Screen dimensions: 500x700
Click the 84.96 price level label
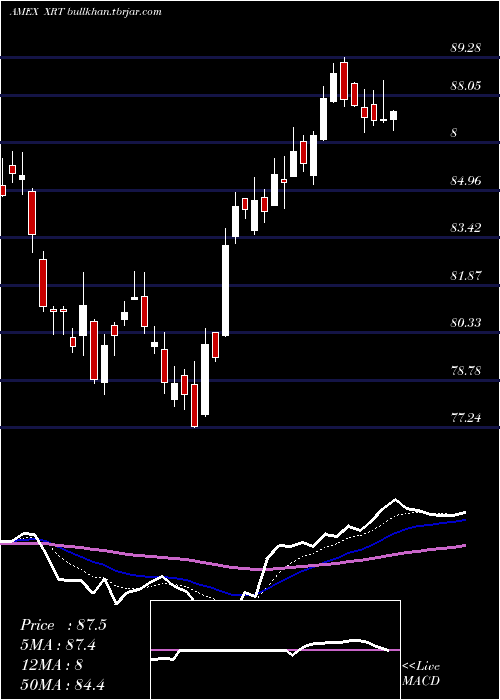coord(466,181)
